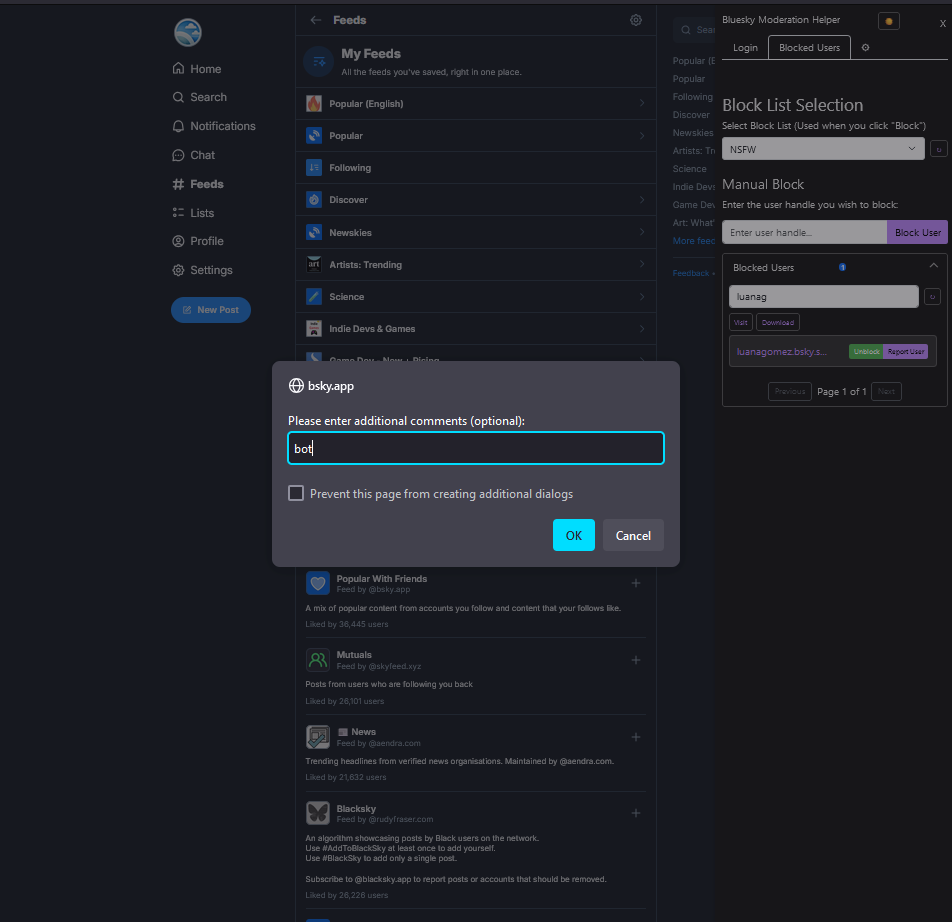The width and height of the screenshot is (952, 922).
Task: Click the Science feed icon
Action: [314, 297]
